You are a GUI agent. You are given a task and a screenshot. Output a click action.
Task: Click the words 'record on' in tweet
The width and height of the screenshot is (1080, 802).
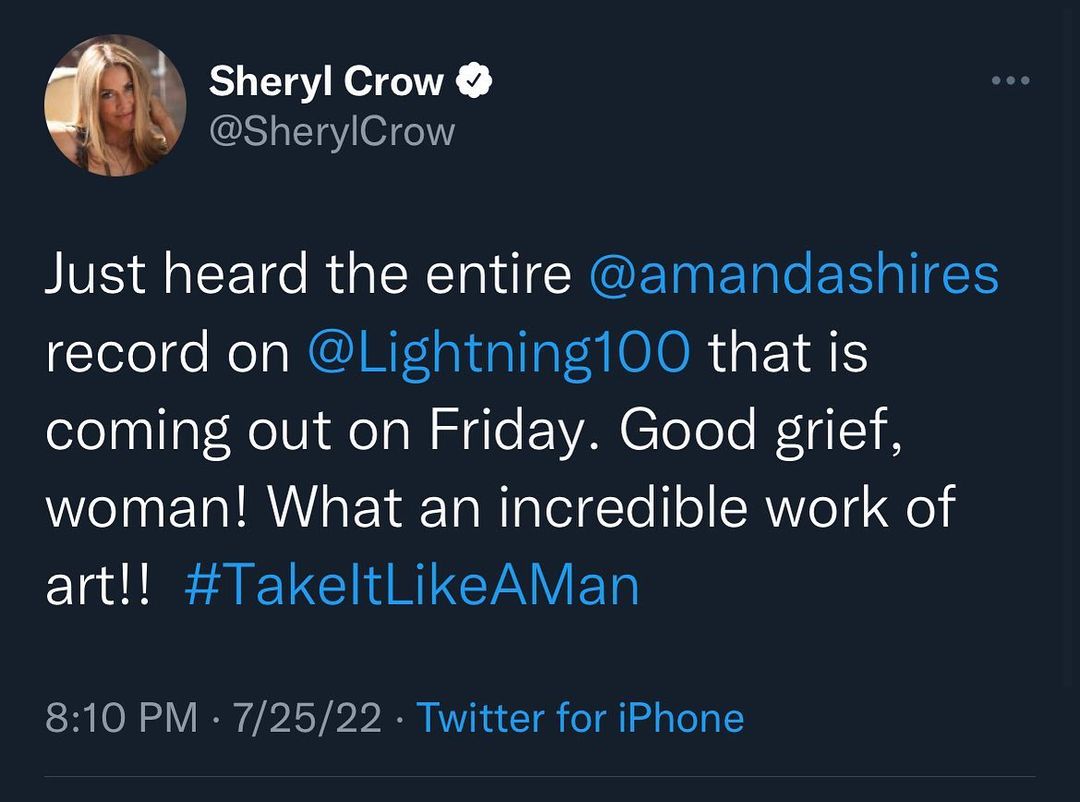point(166,353)
